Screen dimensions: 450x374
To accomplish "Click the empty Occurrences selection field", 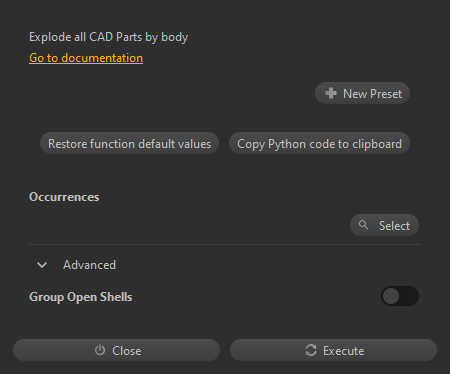I will coord(188,225).
